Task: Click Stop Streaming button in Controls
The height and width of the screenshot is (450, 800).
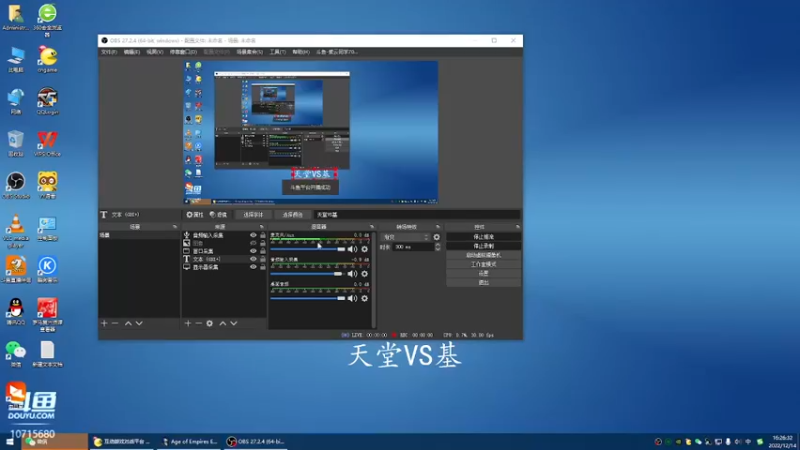Action: 483,237
